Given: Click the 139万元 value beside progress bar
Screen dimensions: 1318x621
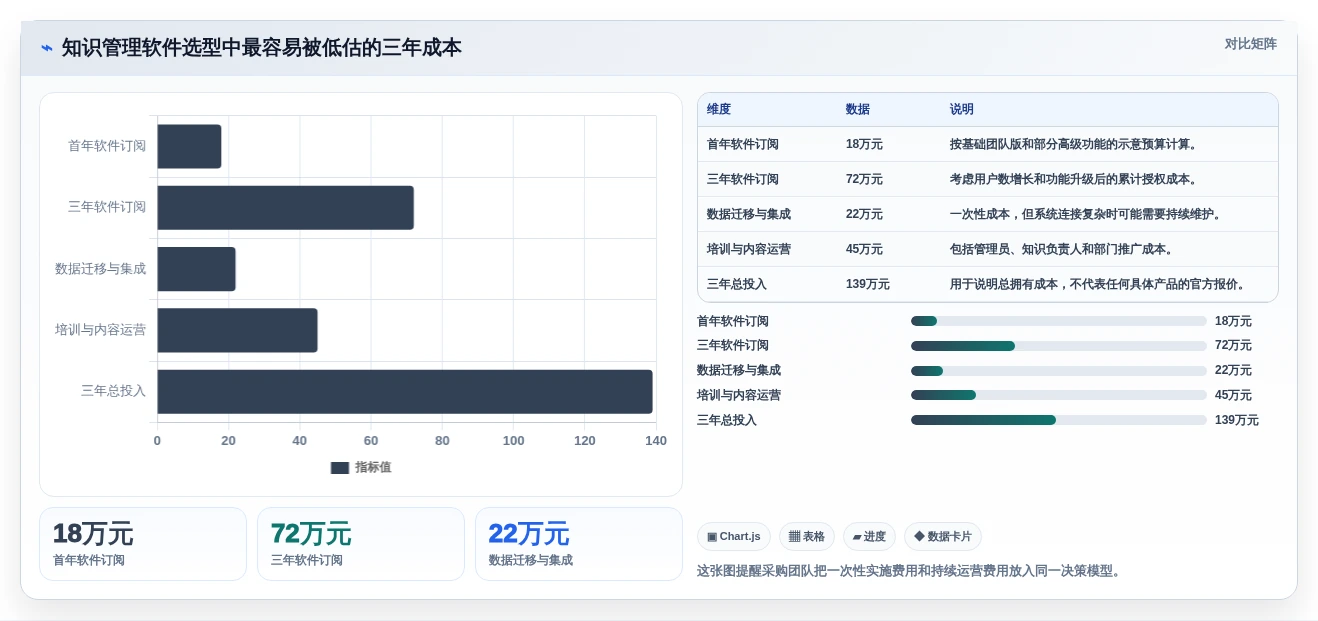Looking at the screenshot, I should (1237, 420).
